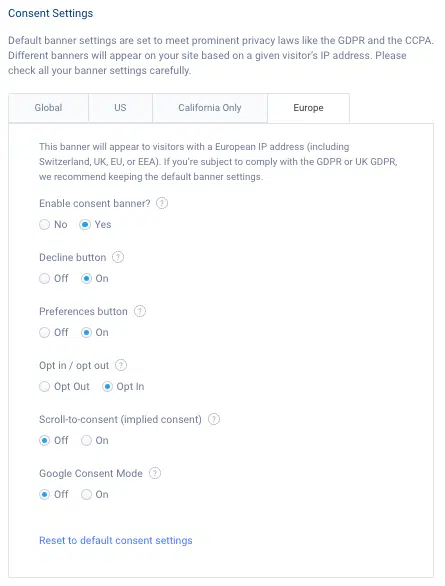
Task: Choose the Opt Out radio option
Action: tap(44, 386)
